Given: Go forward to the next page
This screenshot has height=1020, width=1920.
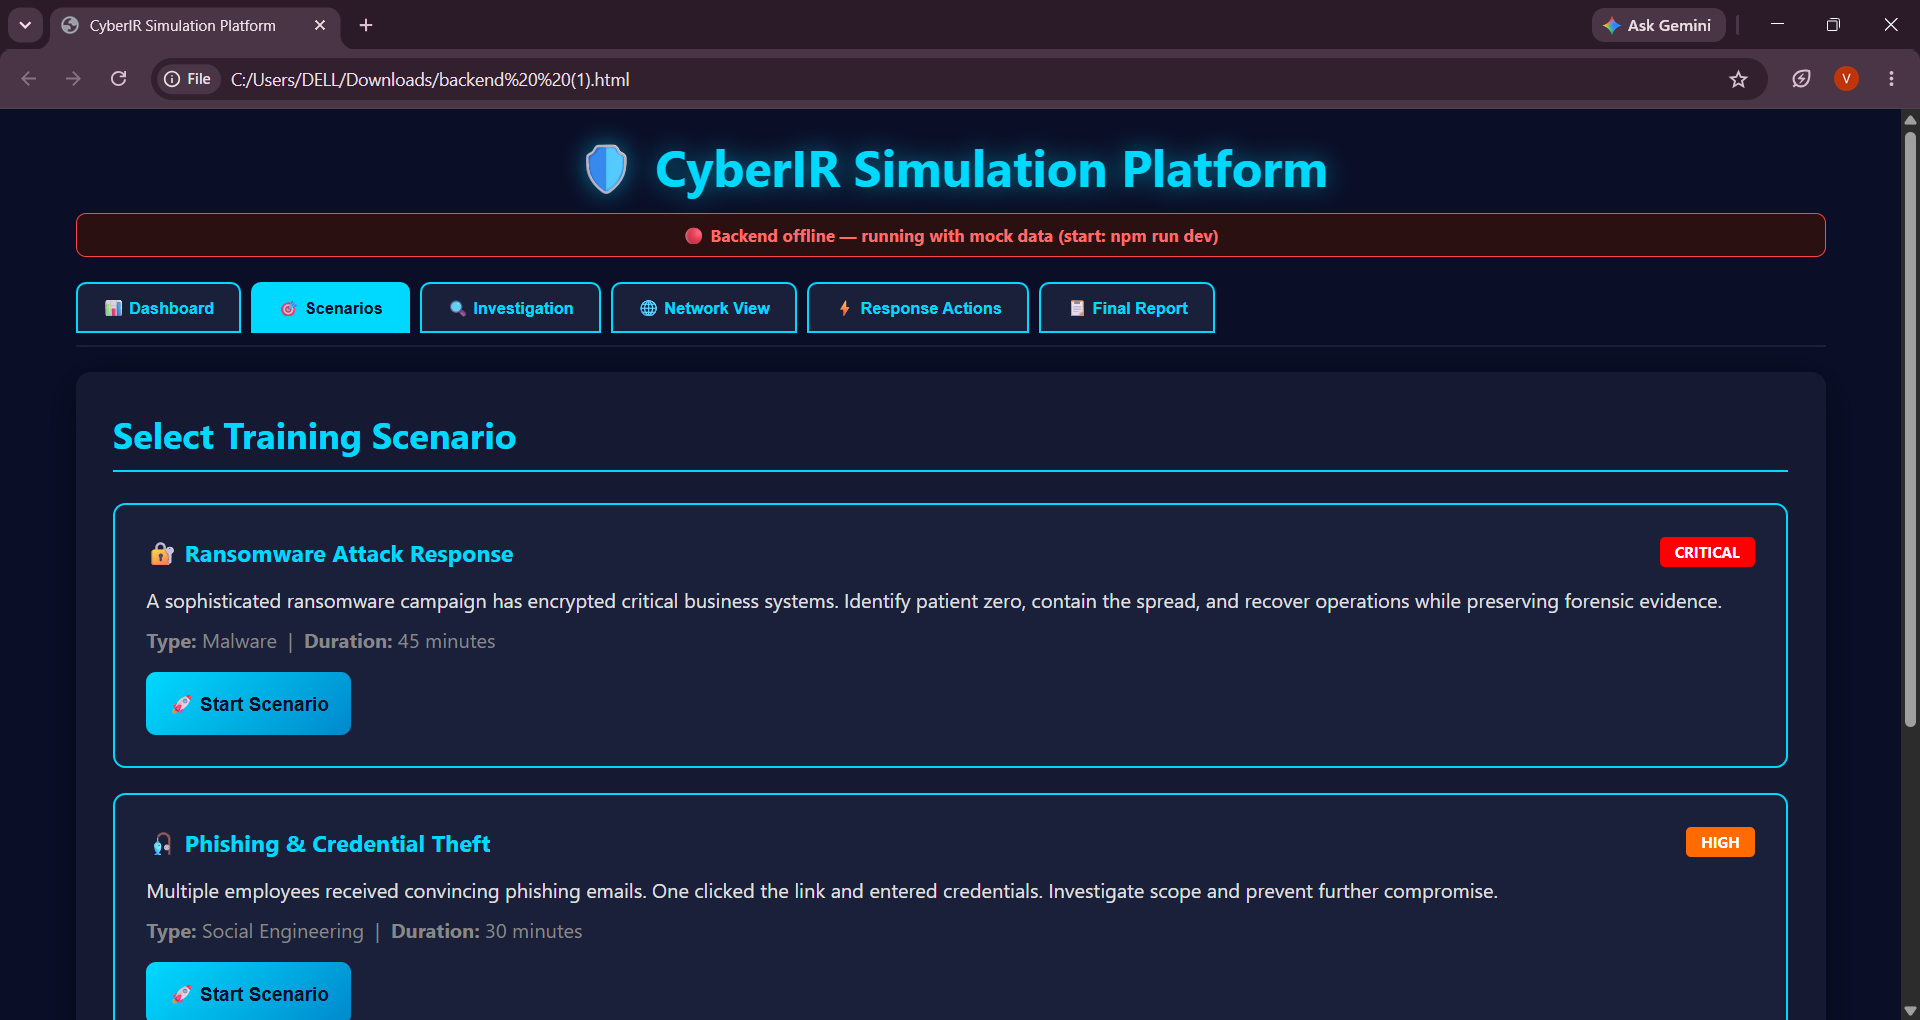Looking at the screenshot, I should tap(73, 79).
